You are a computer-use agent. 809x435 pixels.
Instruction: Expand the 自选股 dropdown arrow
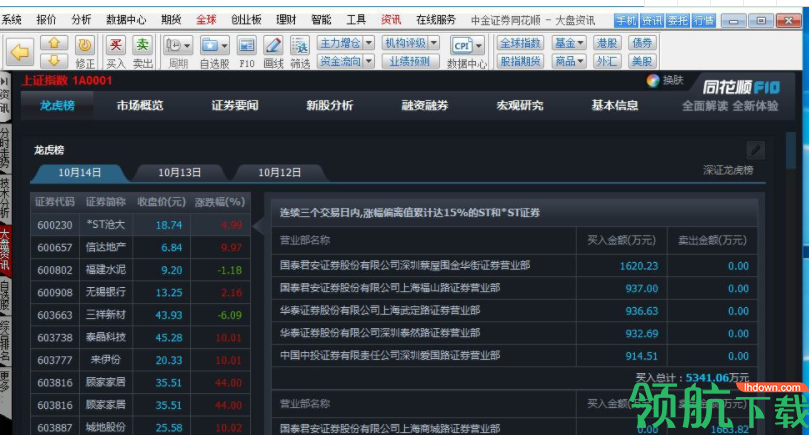coord(224,46)
